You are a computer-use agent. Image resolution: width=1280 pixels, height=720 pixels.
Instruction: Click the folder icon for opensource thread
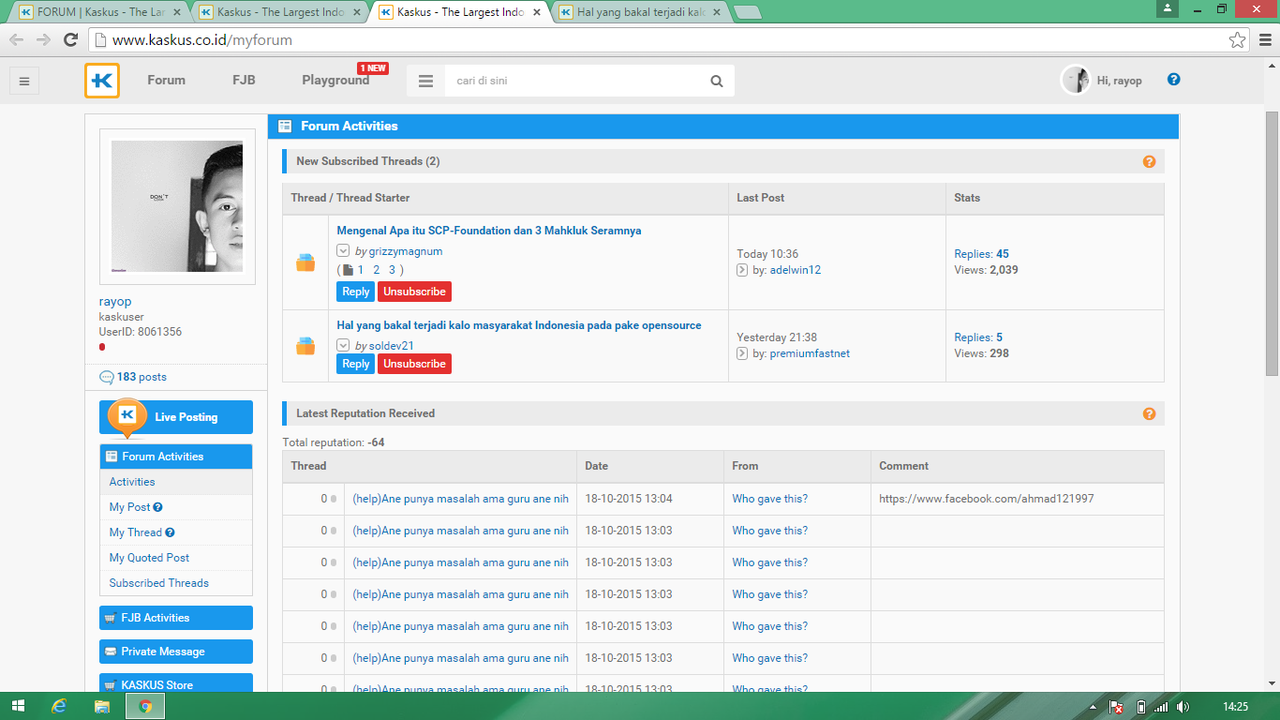(x=306, y=346)
